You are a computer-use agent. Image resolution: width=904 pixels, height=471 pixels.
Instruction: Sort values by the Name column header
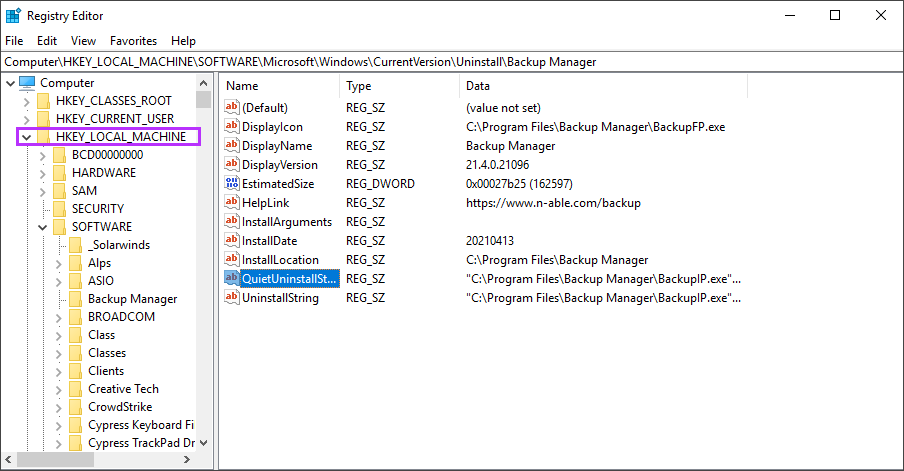(x=280, y=86)
